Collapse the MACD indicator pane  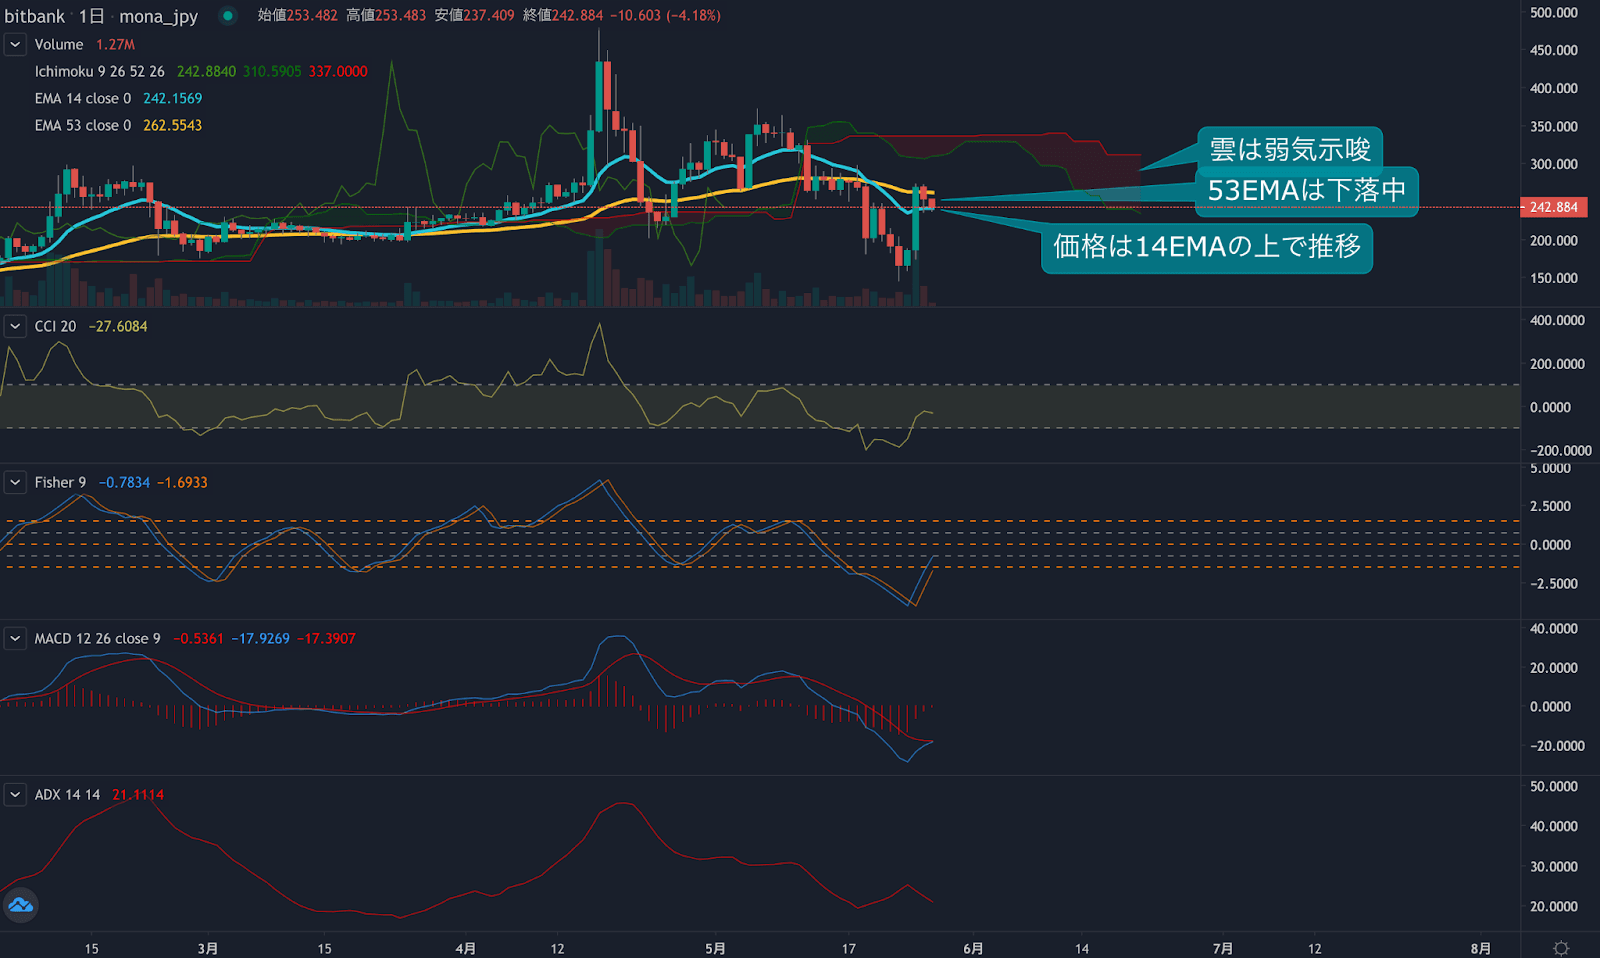tap(15, 639)
